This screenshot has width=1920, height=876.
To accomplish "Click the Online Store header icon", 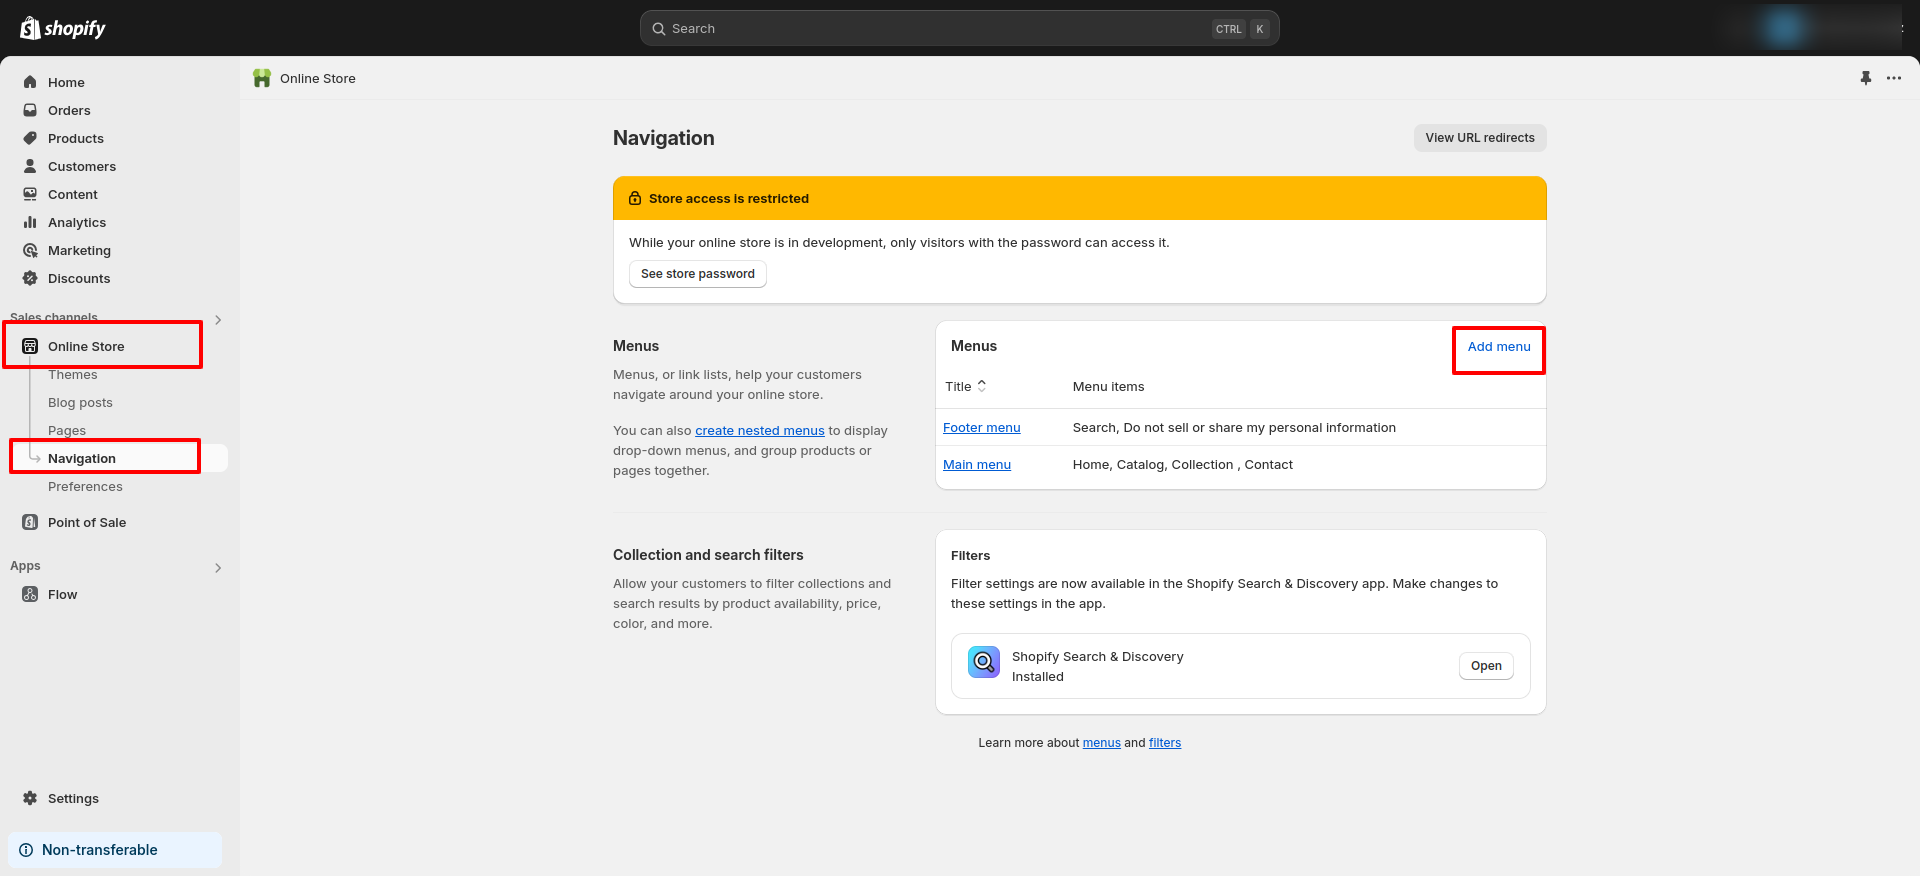I will point(262,78).
